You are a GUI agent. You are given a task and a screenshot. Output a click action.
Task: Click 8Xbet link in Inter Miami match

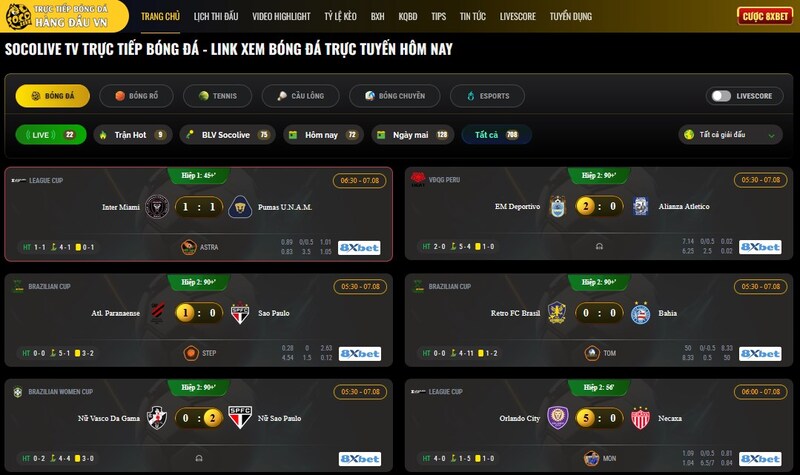359,248
